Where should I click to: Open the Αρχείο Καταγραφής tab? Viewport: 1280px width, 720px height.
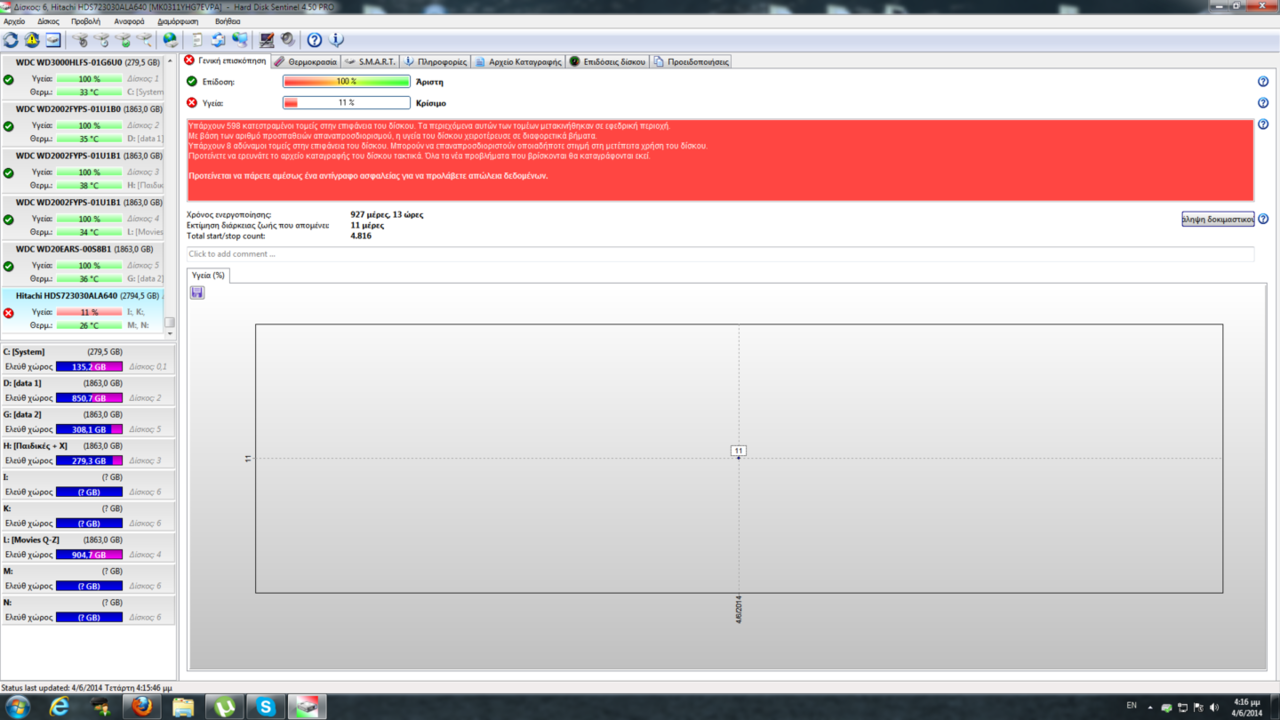coord(517,62)
